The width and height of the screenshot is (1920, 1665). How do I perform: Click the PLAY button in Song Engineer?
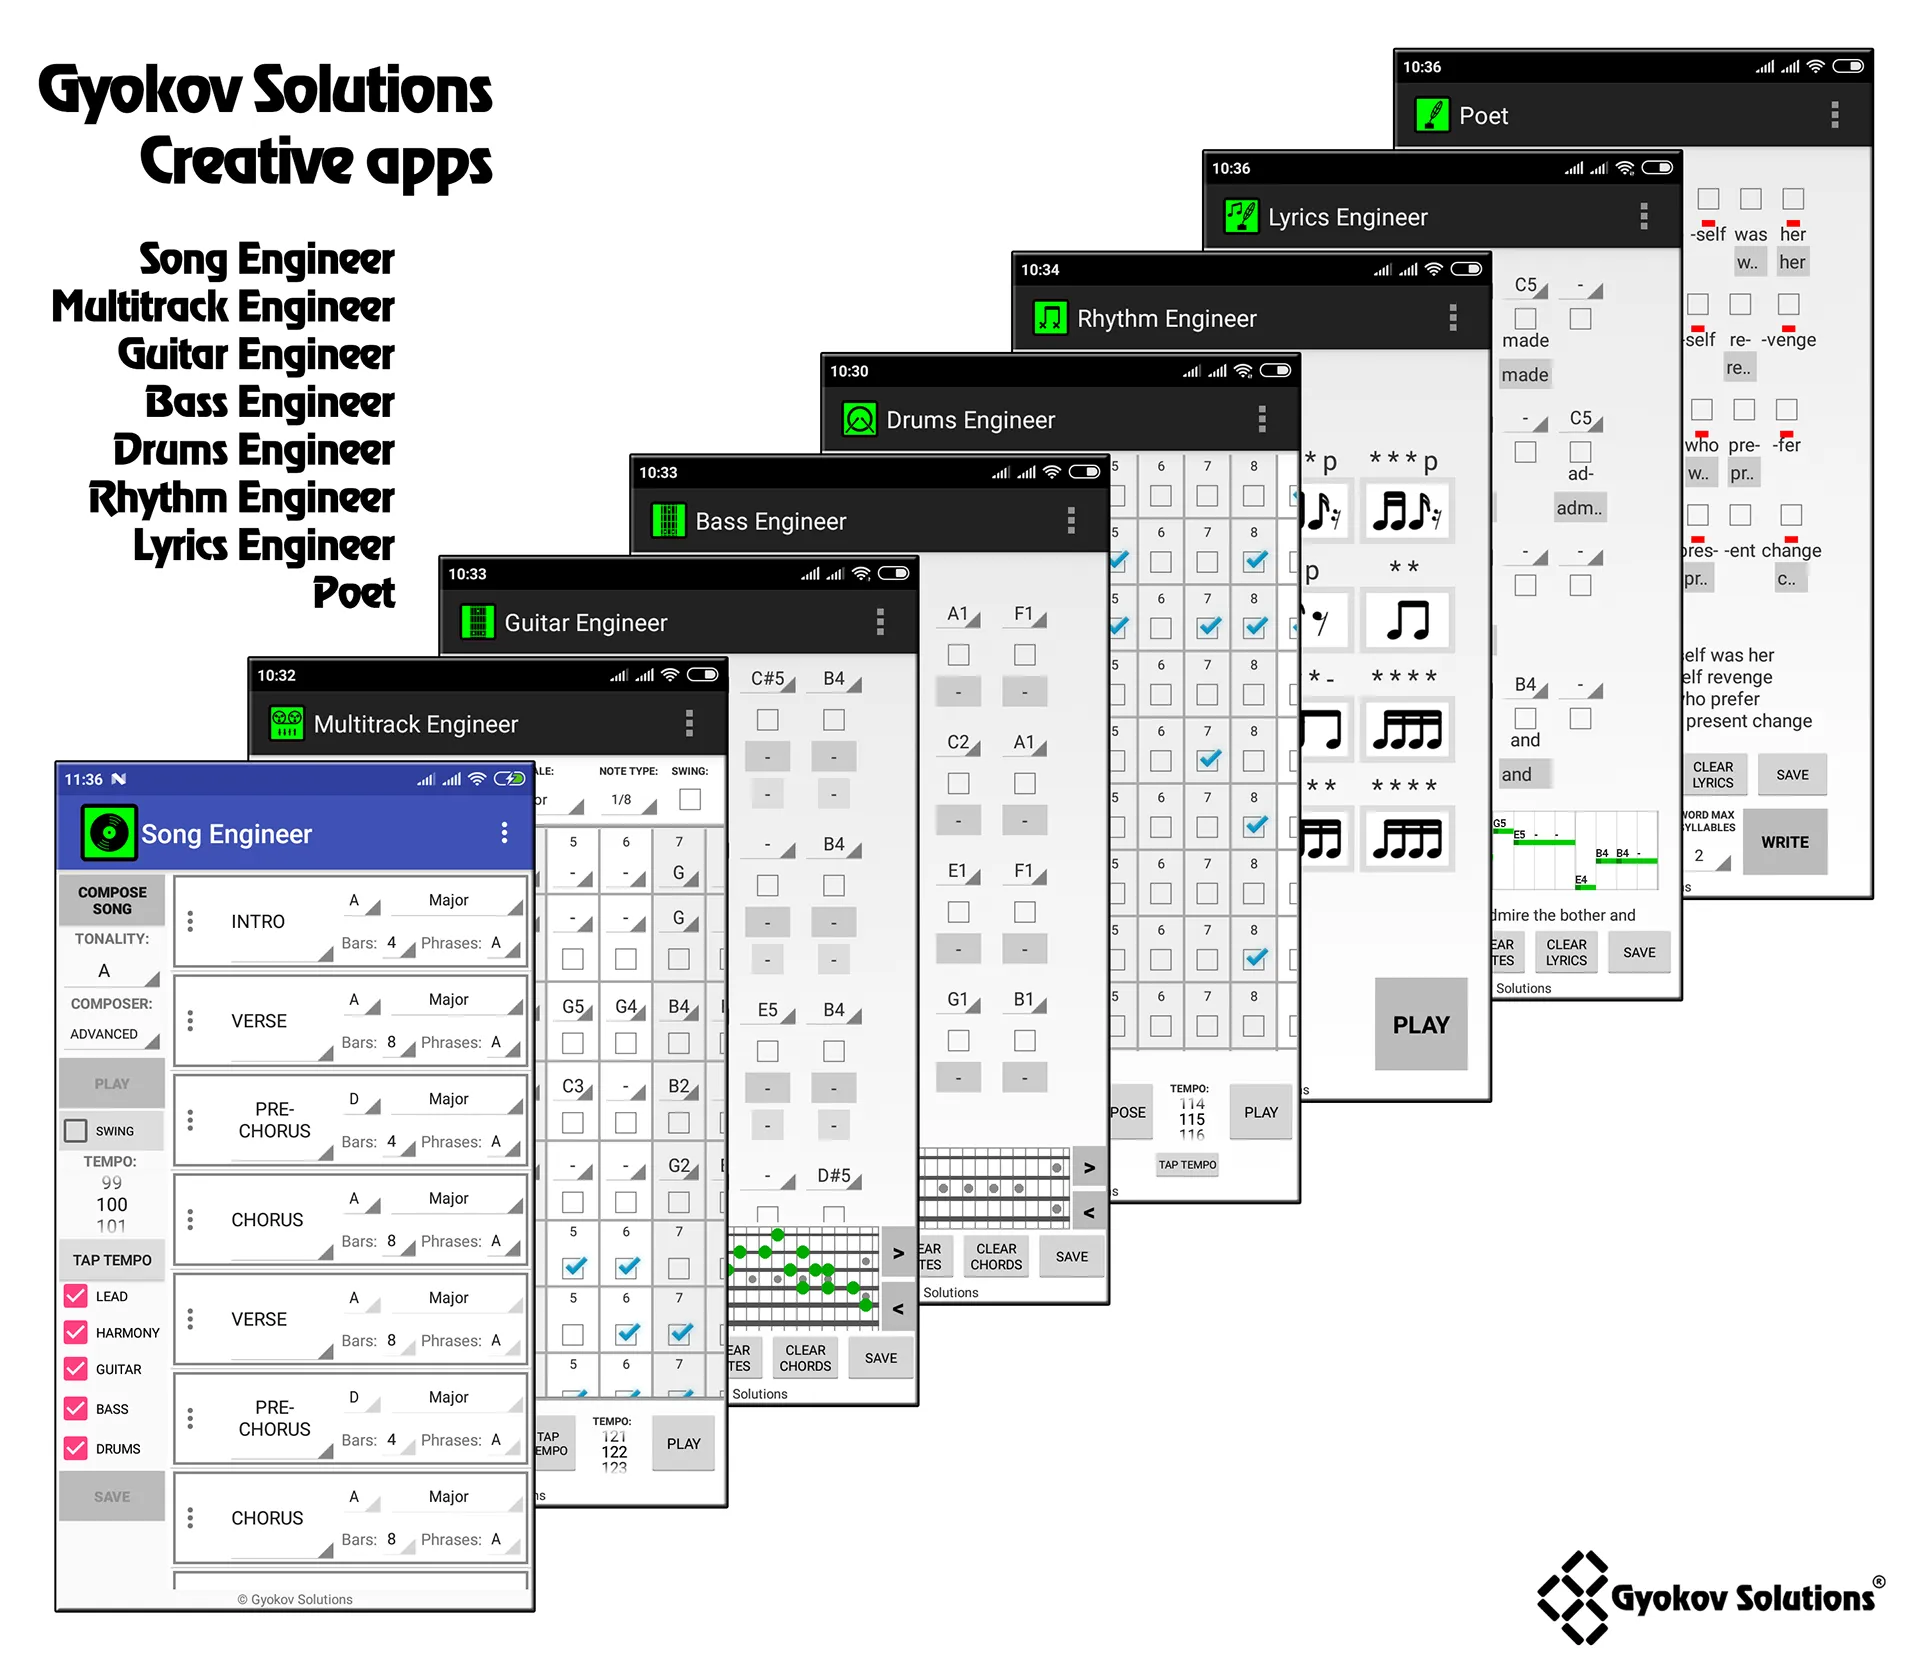[x=111, y=1084]
